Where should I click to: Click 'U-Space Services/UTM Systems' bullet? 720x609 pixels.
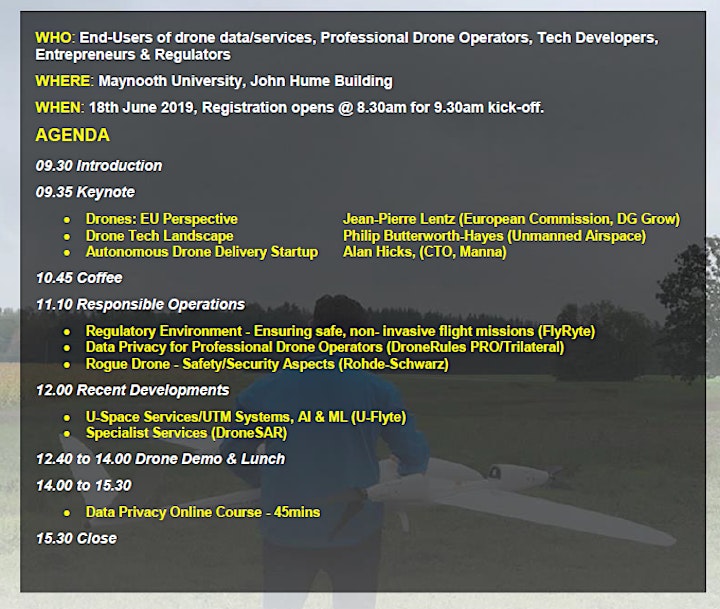click(246, 417)
